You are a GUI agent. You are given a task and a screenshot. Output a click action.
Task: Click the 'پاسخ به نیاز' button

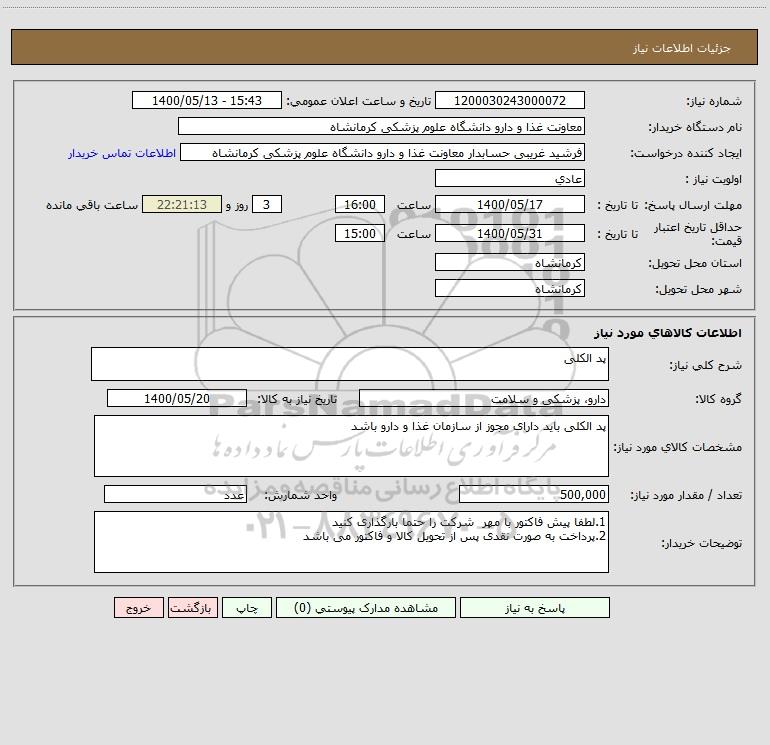coord(535,607)
